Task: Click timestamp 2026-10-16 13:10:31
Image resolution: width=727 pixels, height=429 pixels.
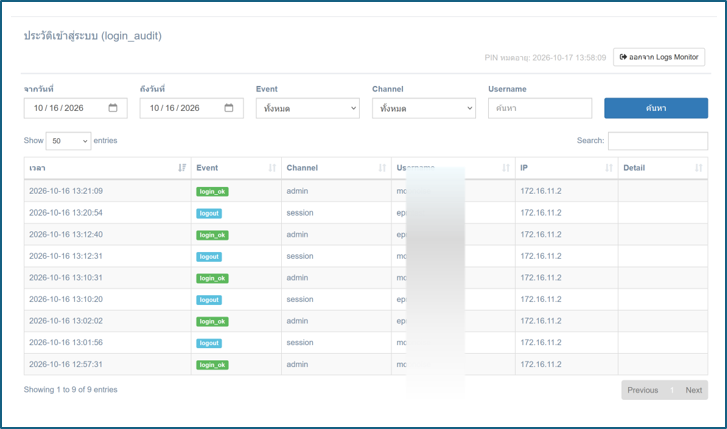Action: 66,278
